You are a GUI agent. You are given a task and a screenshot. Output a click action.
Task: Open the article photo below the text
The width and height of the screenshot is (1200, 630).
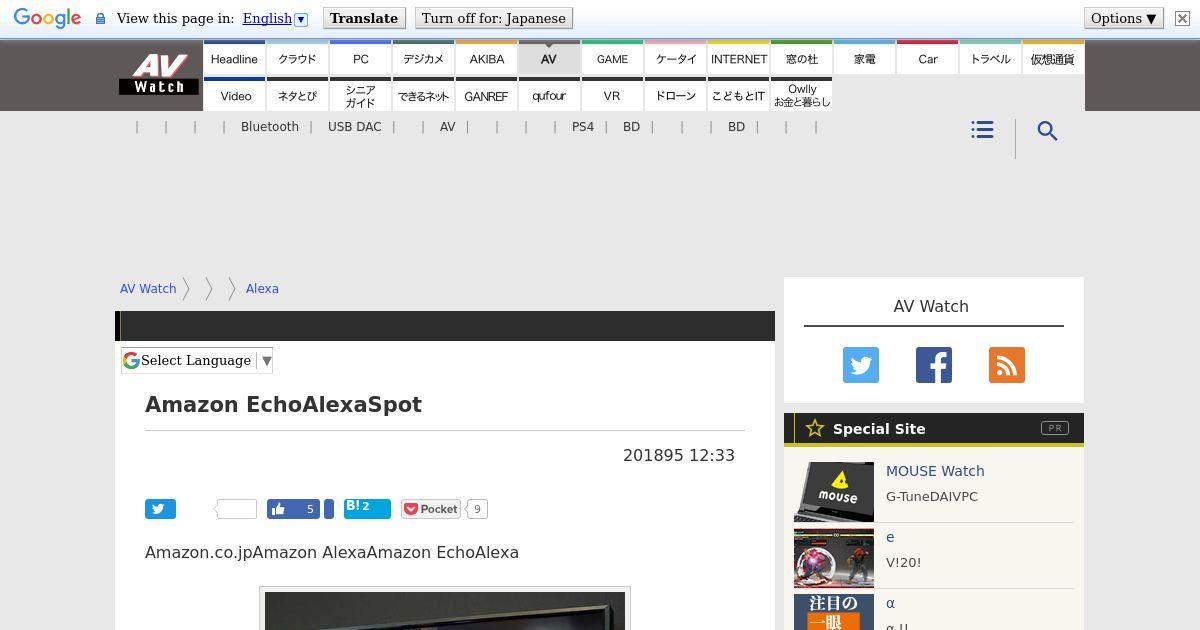445,610
